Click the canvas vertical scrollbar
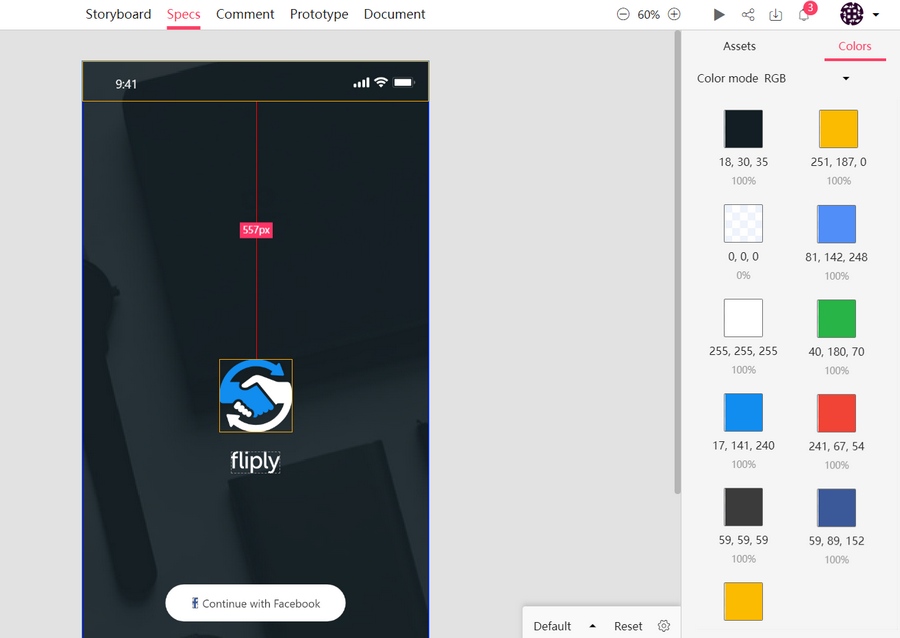 [677, 262]
